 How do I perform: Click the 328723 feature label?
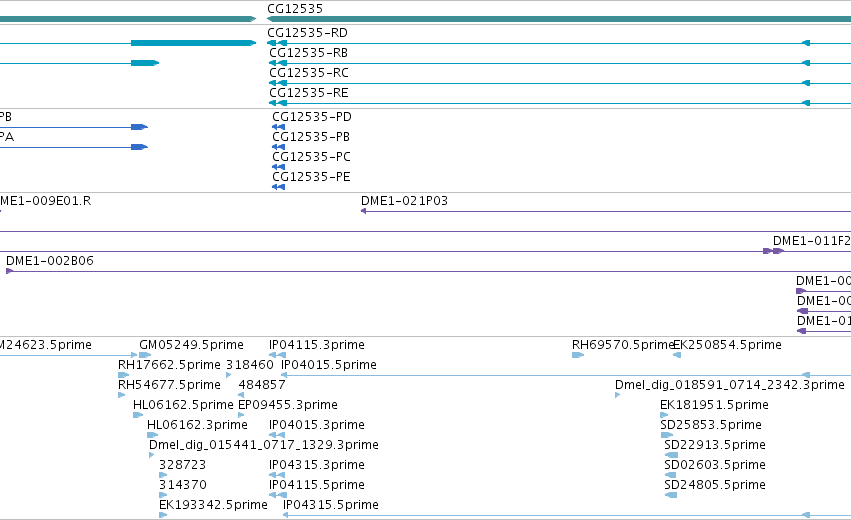(182, 465)
